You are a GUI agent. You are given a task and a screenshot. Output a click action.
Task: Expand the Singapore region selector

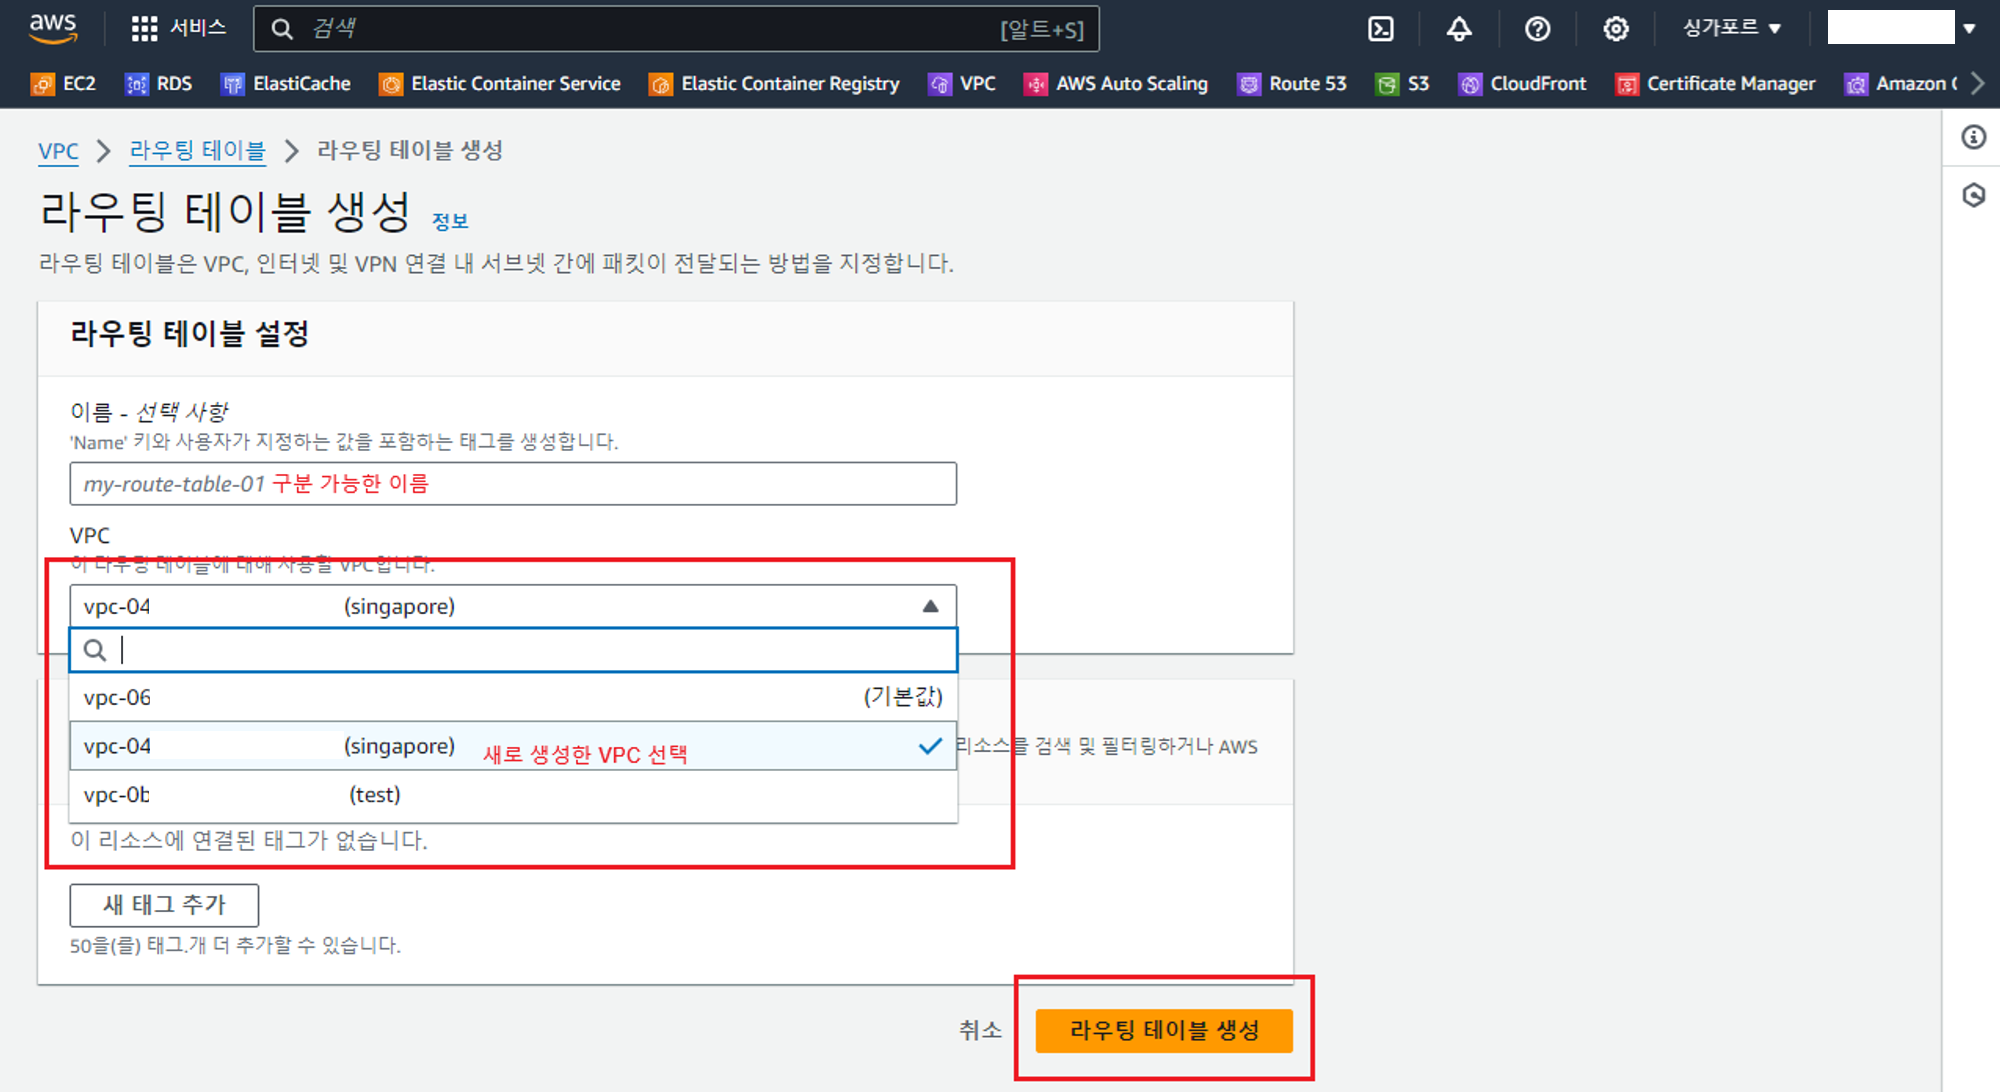coord(1731,28)
